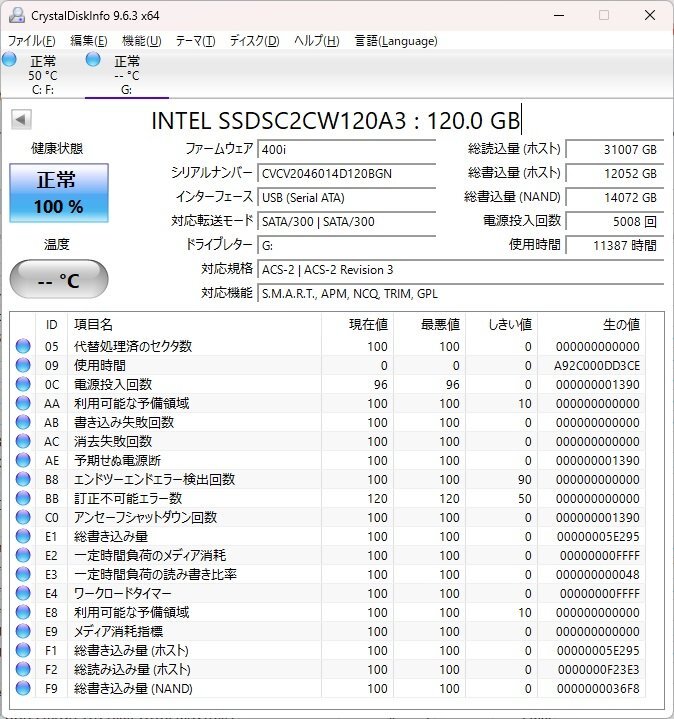674x719 pixels.
Task: Click blue status icon for row AE
Action: 23,460
